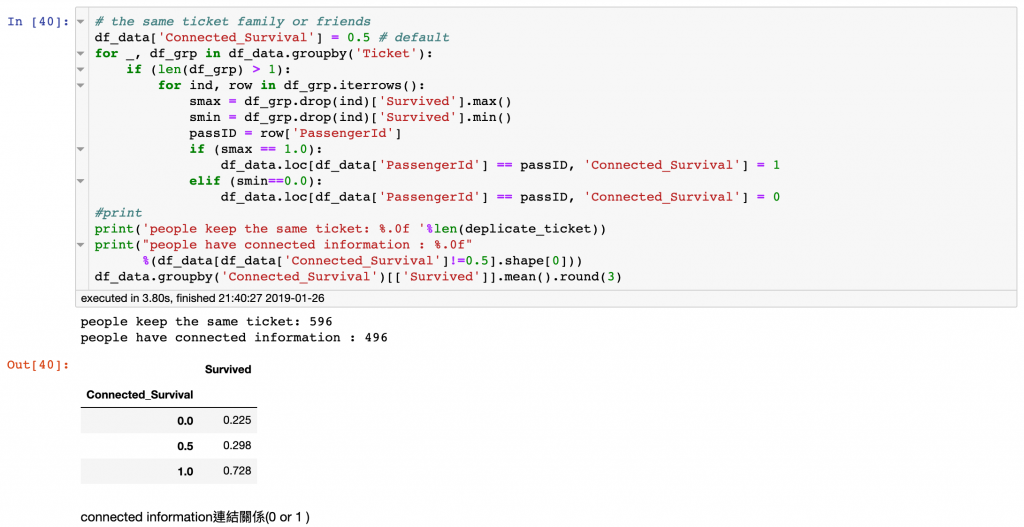Screen dimensions: 1024x527
Task: Collapse the 'if (smax == 1.0)' fold arrow
Action: click(x=81, y=150)
